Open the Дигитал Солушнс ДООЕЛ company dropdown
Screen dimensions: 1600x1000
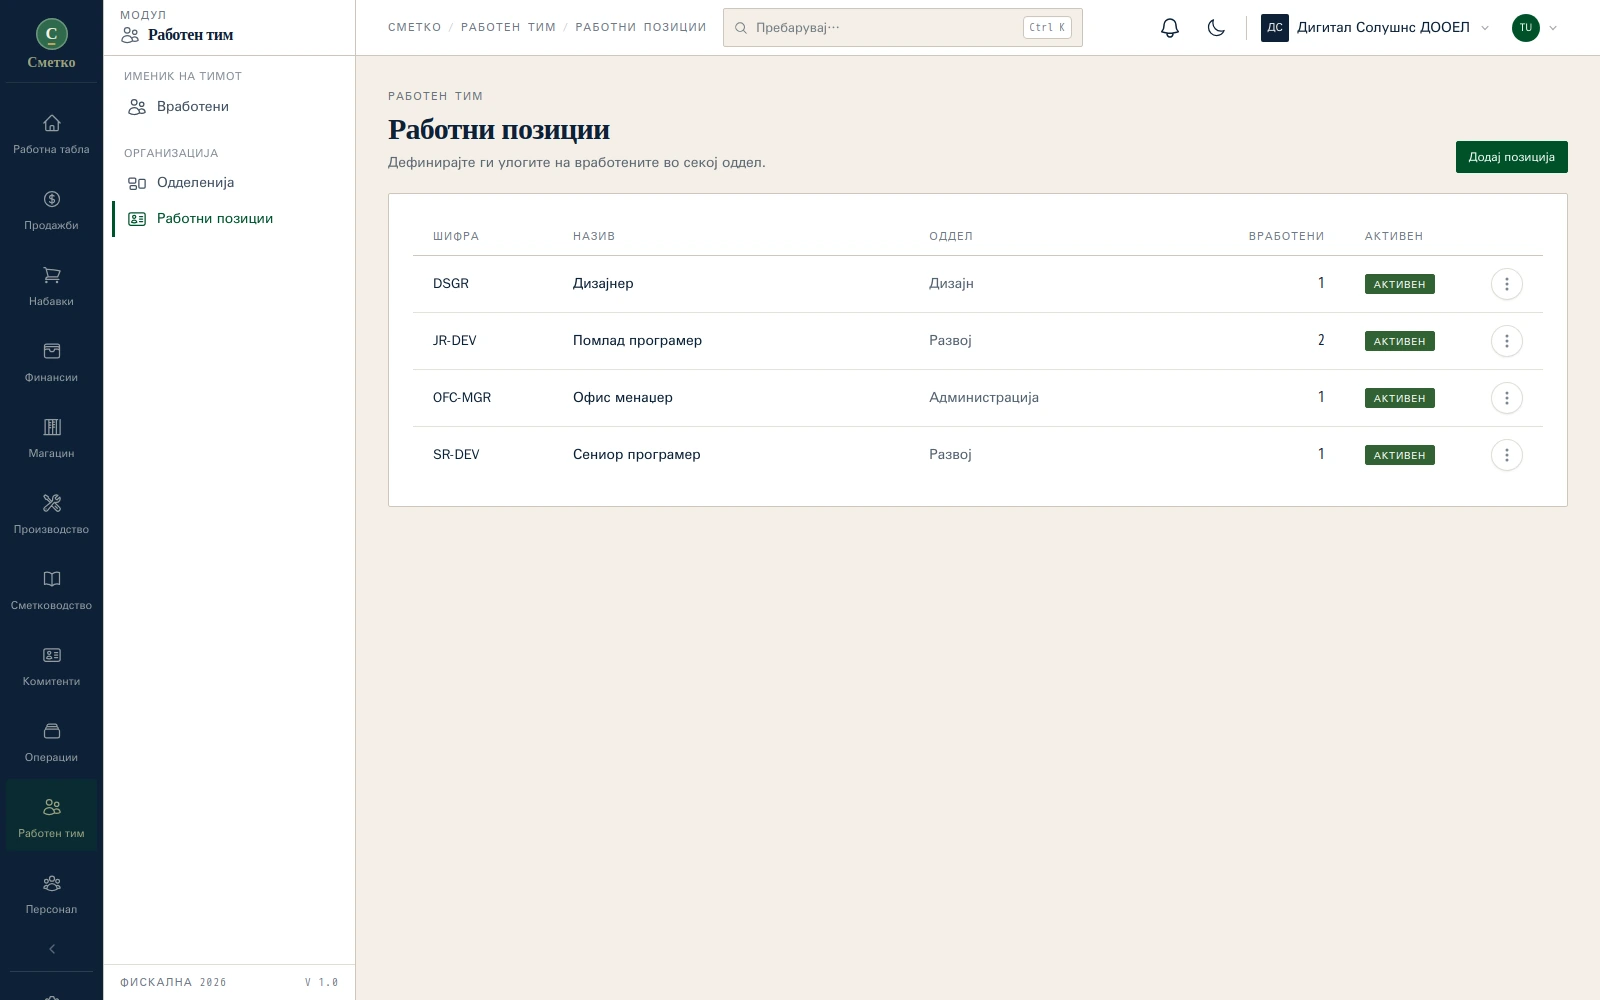tap(1376, 28)
